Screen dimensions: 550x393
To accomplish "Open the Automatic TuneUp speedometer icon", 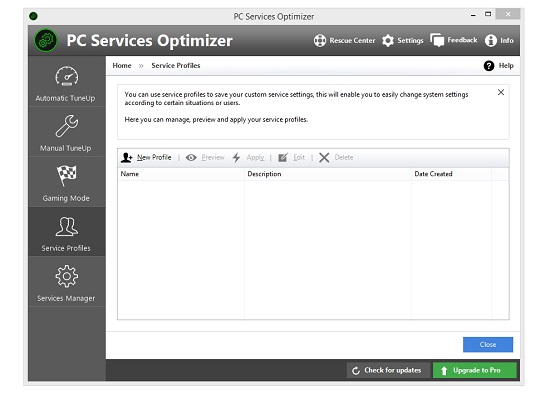I will pos(67,76).
